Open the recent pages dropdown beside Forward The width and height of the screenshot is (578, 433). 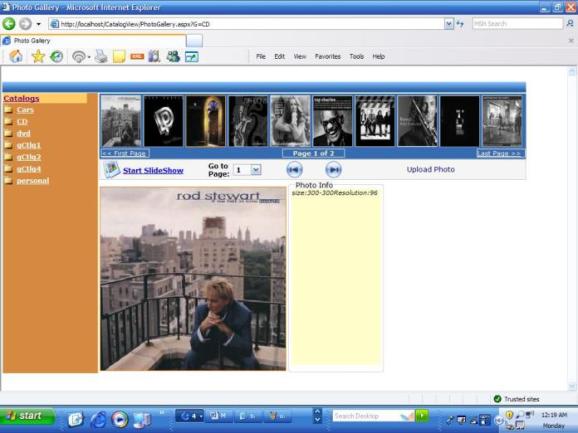(x=38, y=24)
